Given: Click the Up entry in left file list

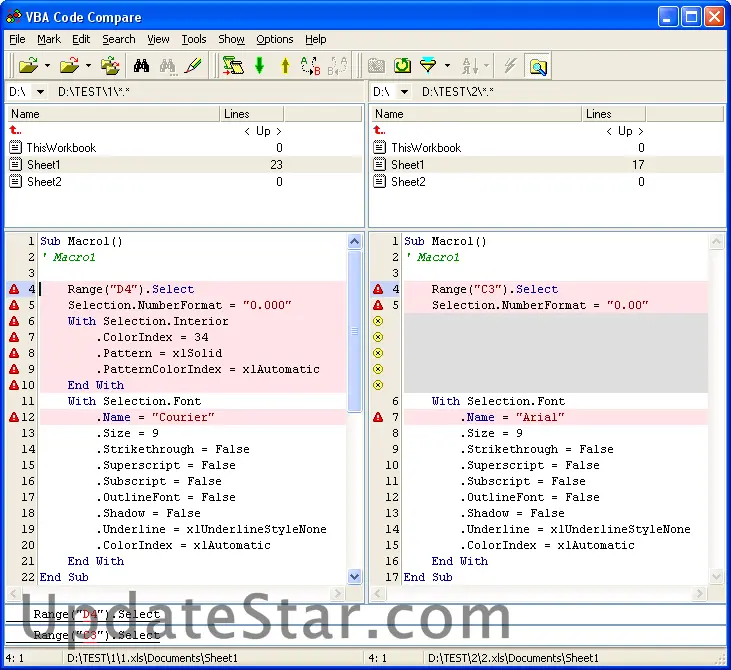Looking at the screenshot, I should (262, 131).
